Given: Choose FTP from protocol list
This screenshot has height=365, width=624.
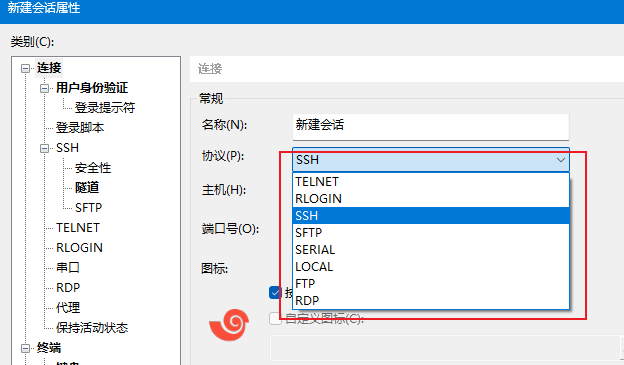Looking at the screenshot, I should click(x=431, y=283).
